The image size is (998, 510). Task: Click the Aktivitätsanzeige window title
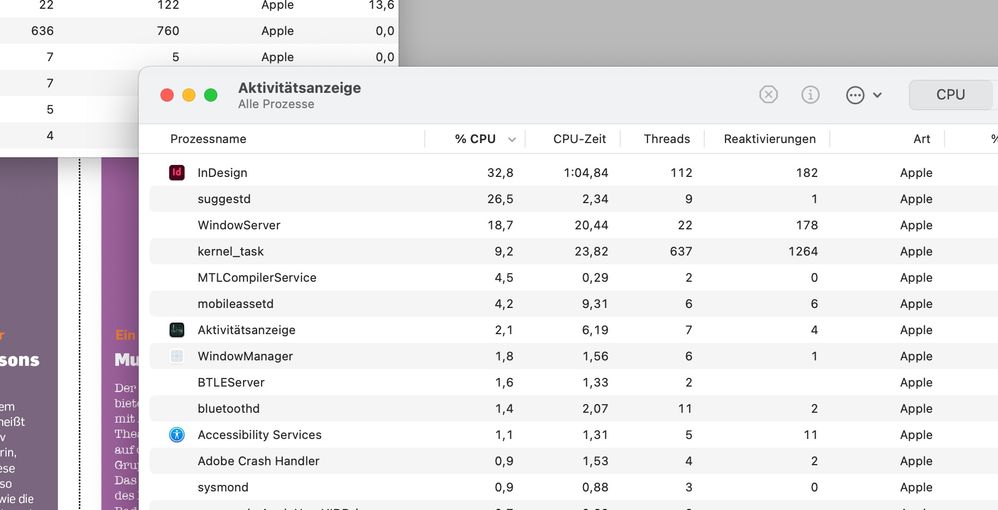[x=299, y=88]
